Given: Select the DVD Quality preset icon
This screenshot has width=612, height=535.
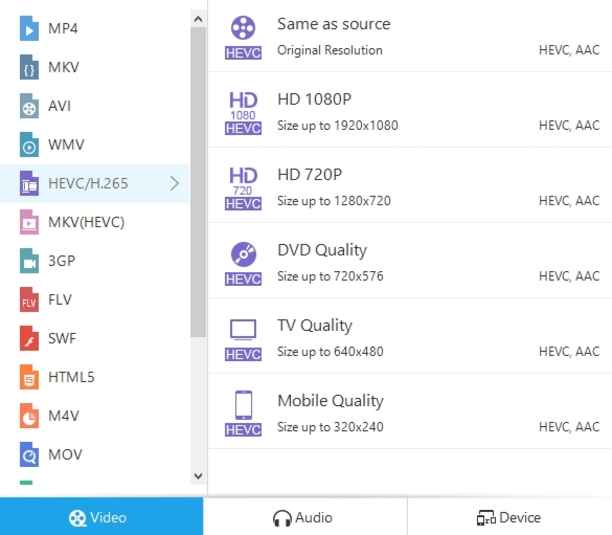Looking at the screenshot, I should [x=243, y=262].
